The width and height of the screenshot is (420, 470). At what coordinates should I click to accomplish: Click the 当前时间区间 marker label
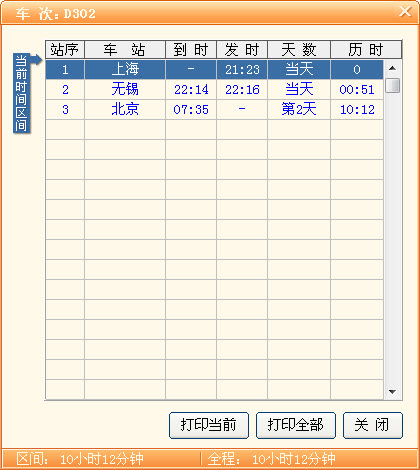coord(22,93)
